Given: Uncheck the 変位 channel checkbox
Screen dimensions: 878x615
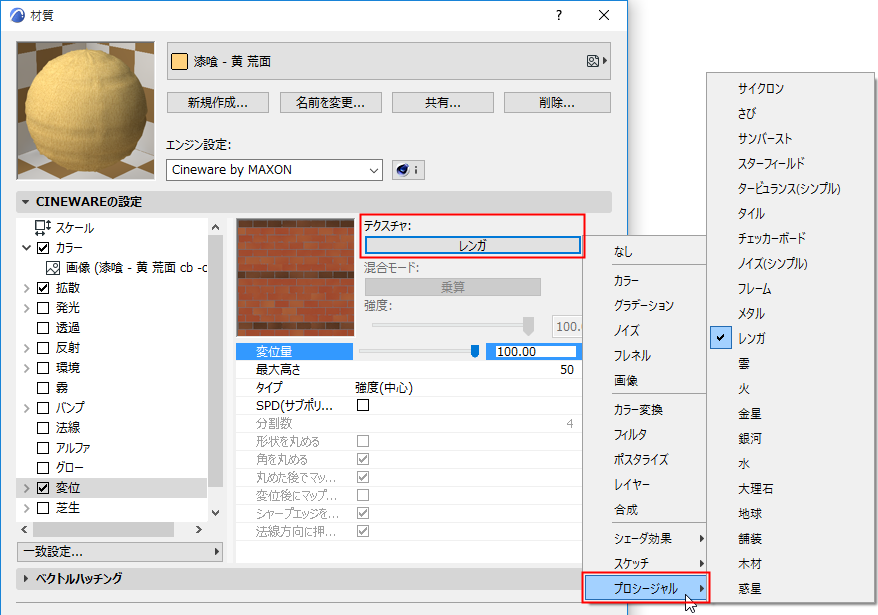Looking at the screenshot, I should [43, 488].
